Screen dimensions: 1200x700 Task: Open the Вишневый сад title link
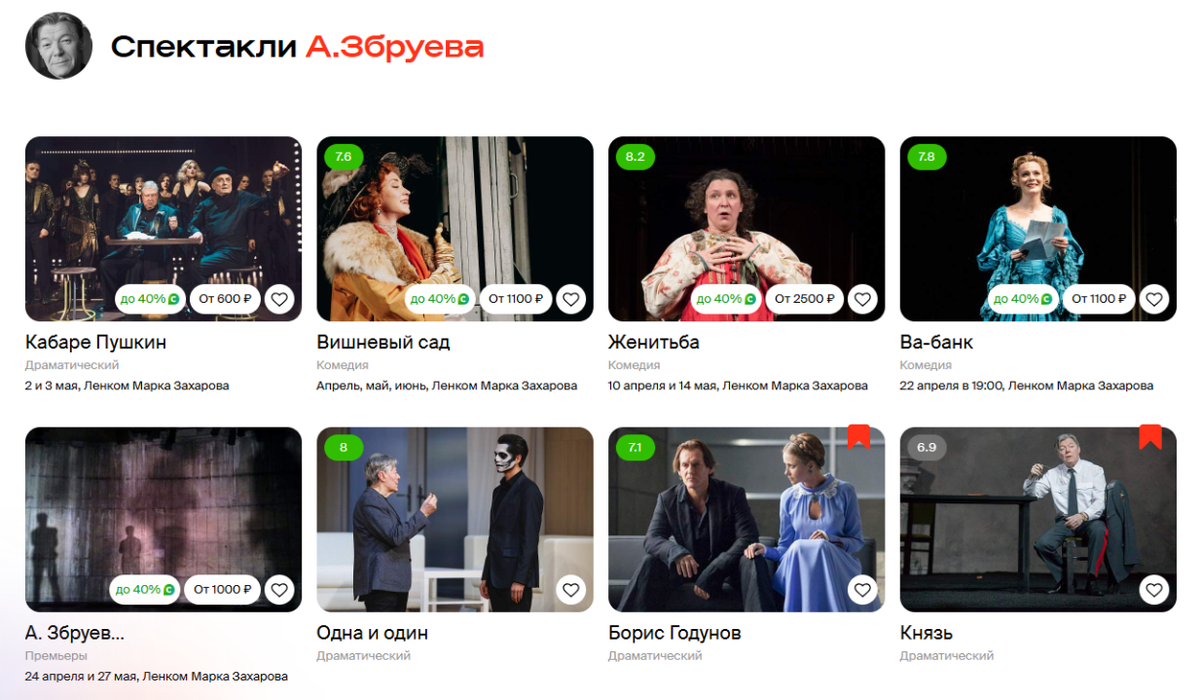click(x=383, y=342)
